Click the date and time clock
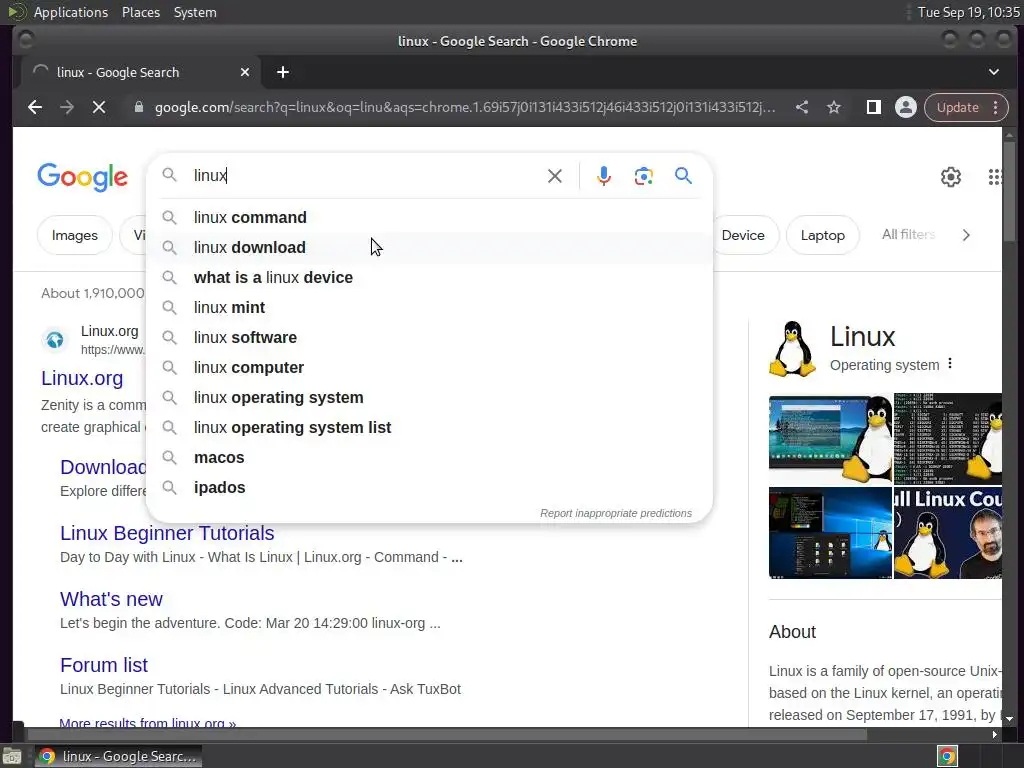Image resolution: width=1024 pixels, height=768 pixels. click(968, 12)
